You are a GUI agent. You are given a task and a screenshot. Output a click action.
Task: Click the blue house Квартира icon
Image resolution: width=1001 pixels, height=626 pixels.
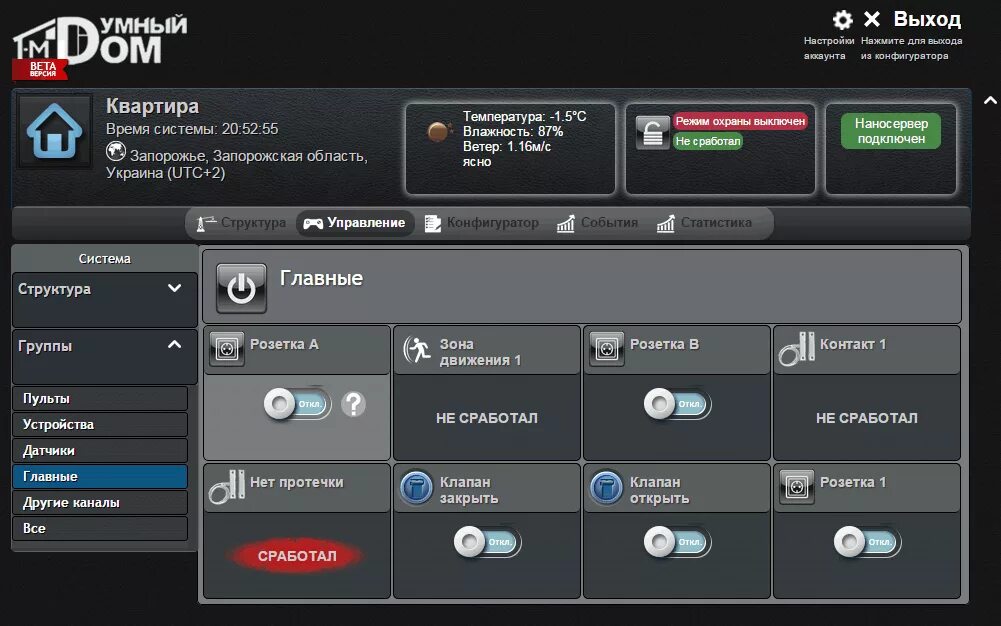coord(54,131)
